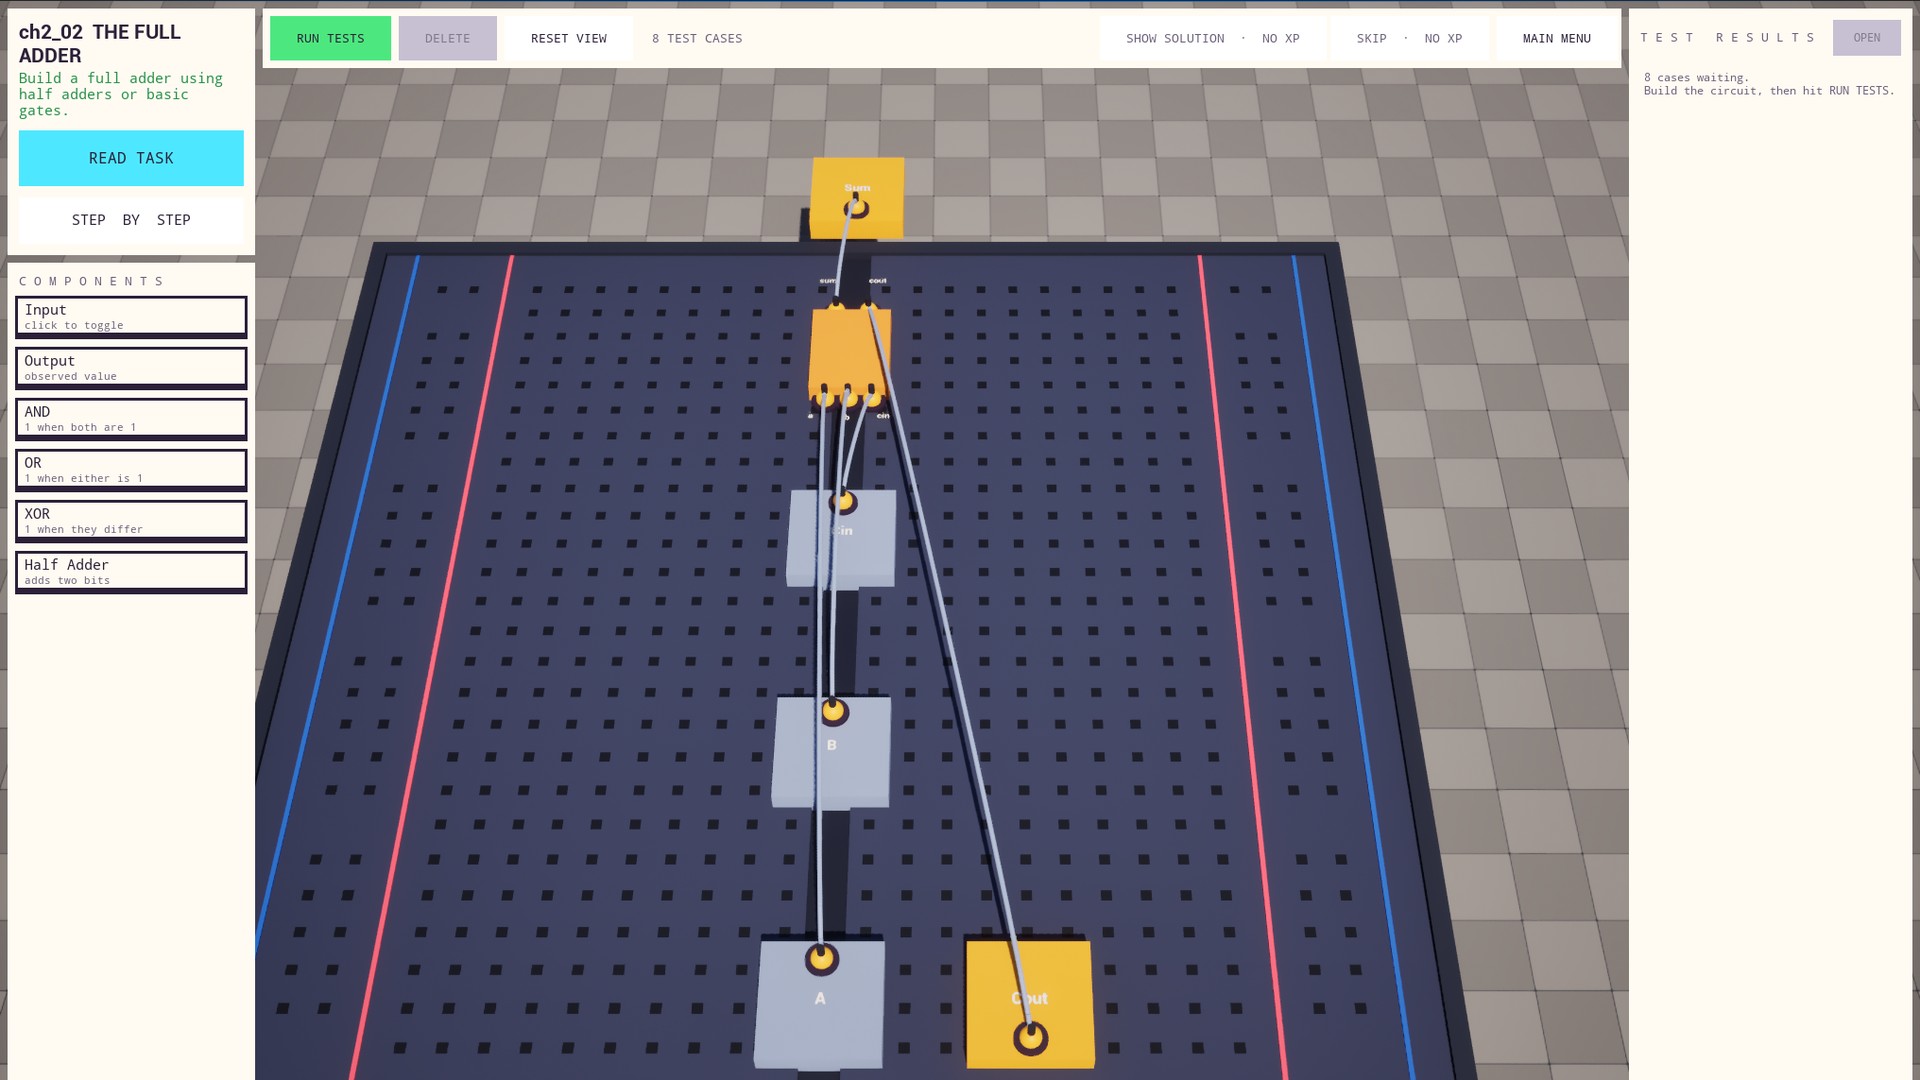Pick the Input component
The height and width of the screenshot is (1080, 1920).
[131, 316]
